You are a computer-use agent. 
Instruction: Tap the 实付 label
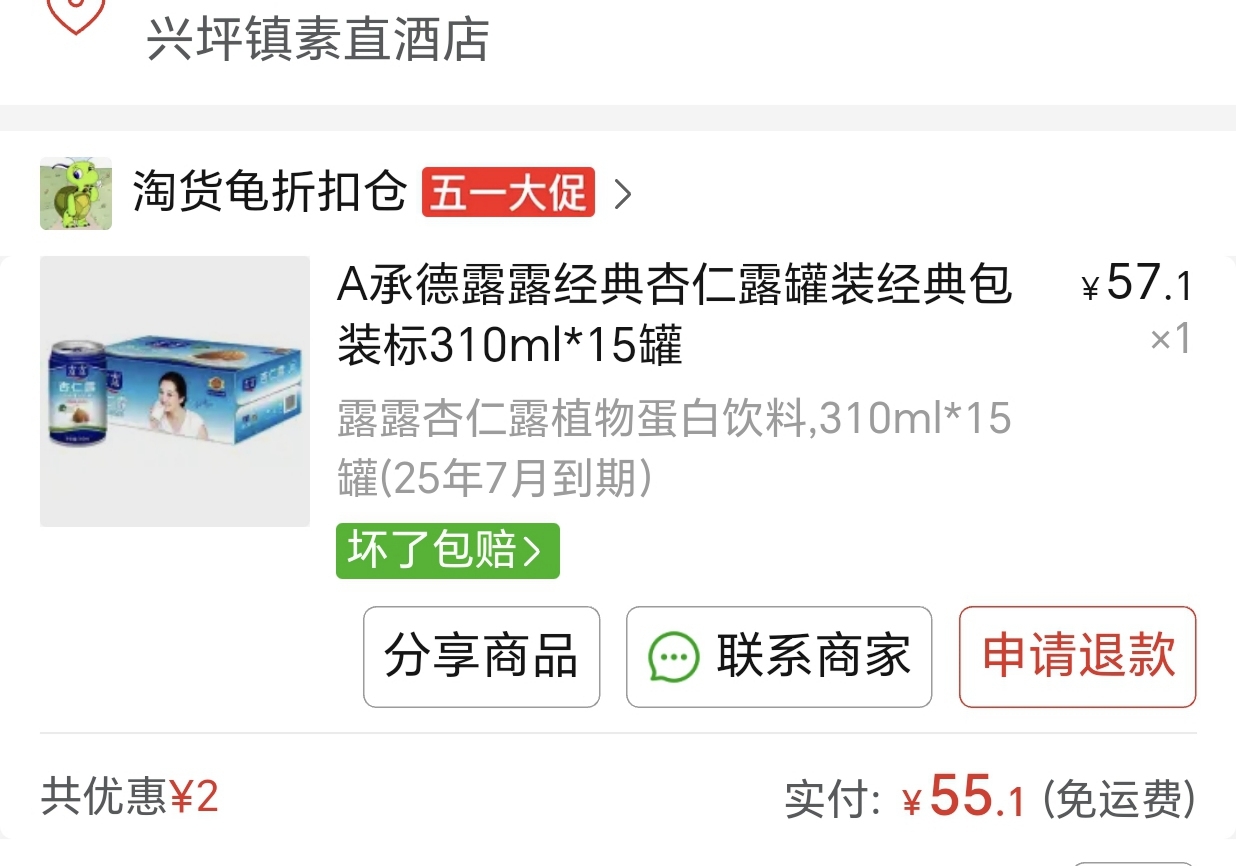(833, 800)
